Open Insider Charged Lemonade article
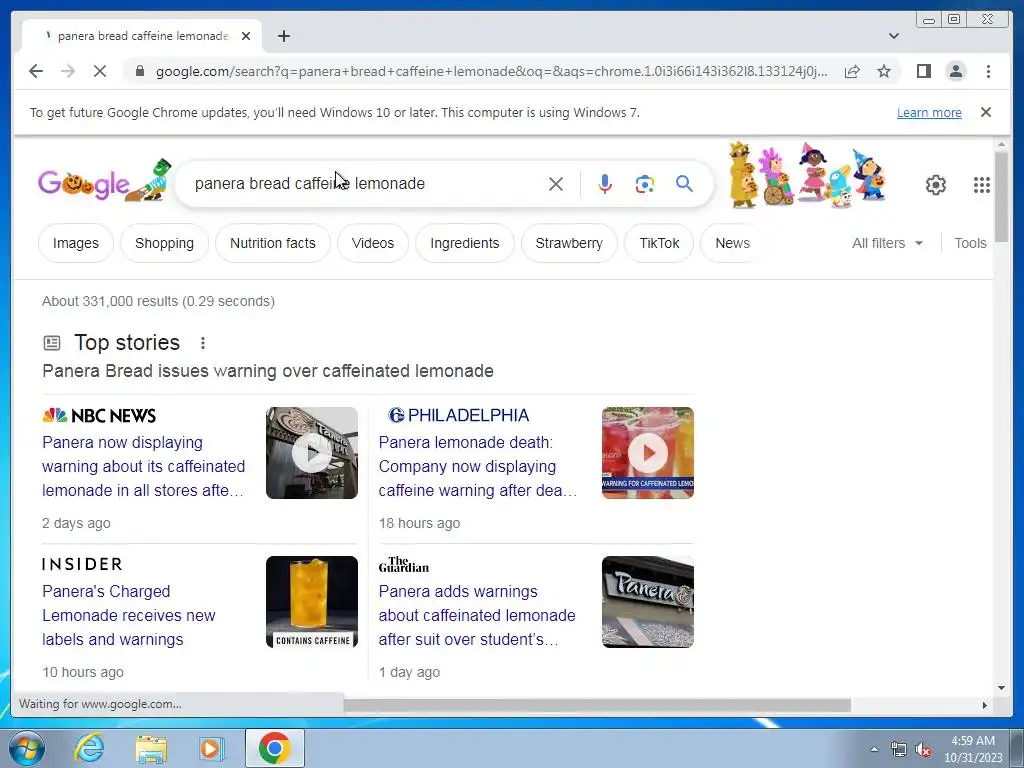The height and width of the screenshot is (768, 1024). (129, 615)
